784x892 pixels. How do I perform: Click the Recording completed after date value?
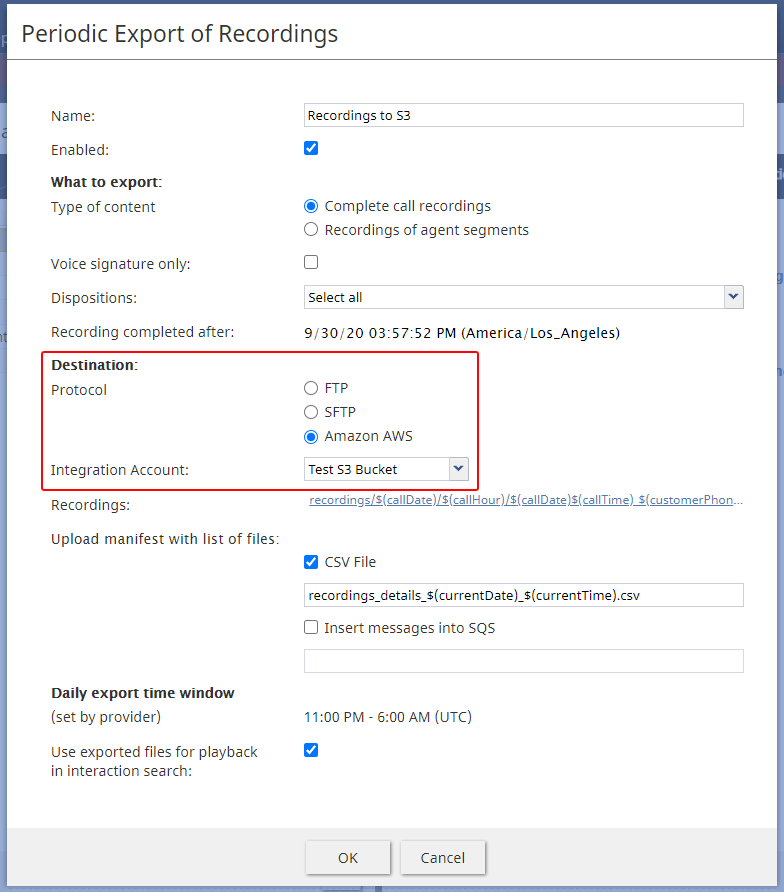[461, 333]
